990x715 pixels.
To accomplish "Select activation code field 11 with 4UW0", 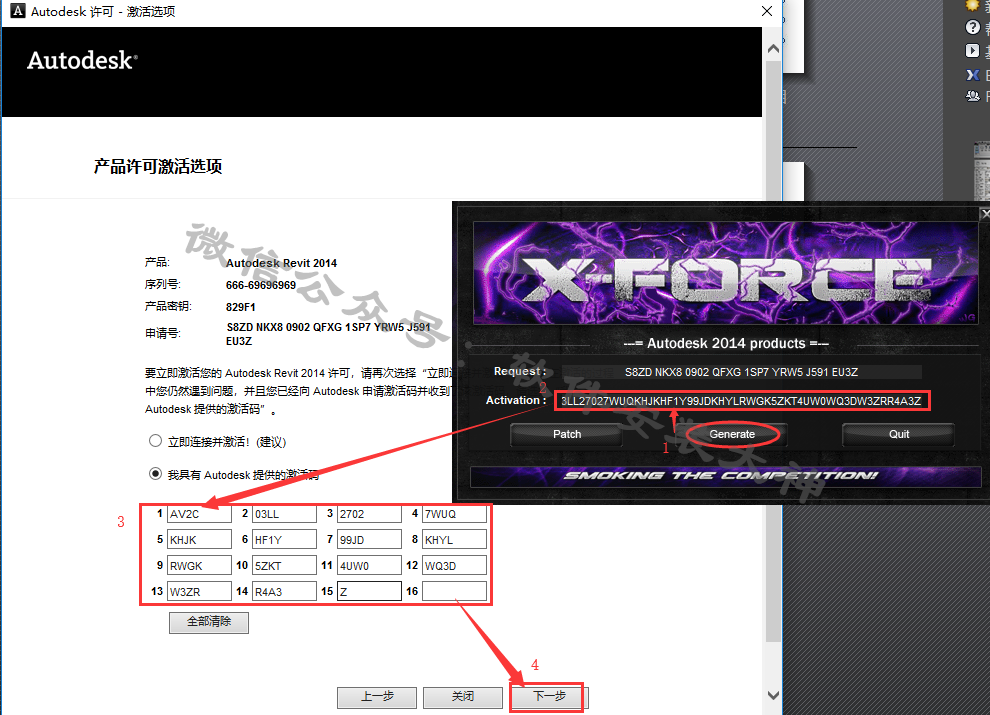I will click(369, 565).
